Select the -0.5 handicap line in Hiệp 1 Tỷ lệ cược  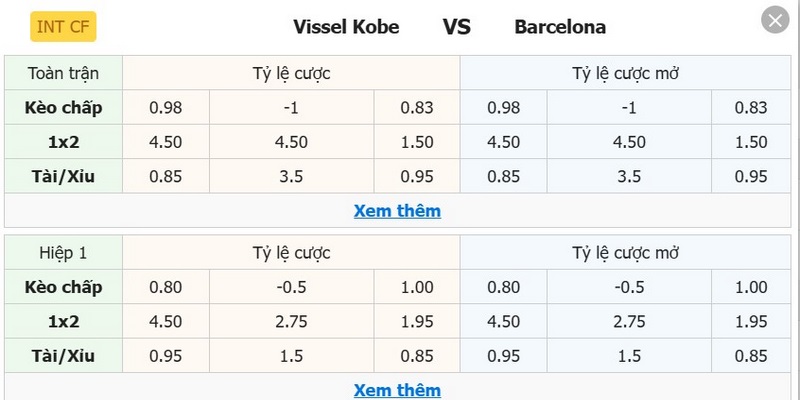tap(291, 287)
